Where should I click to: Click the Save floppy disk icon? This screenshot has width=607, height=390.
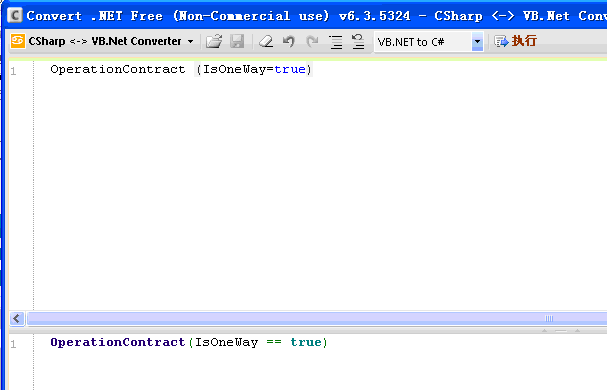point(237,41)
